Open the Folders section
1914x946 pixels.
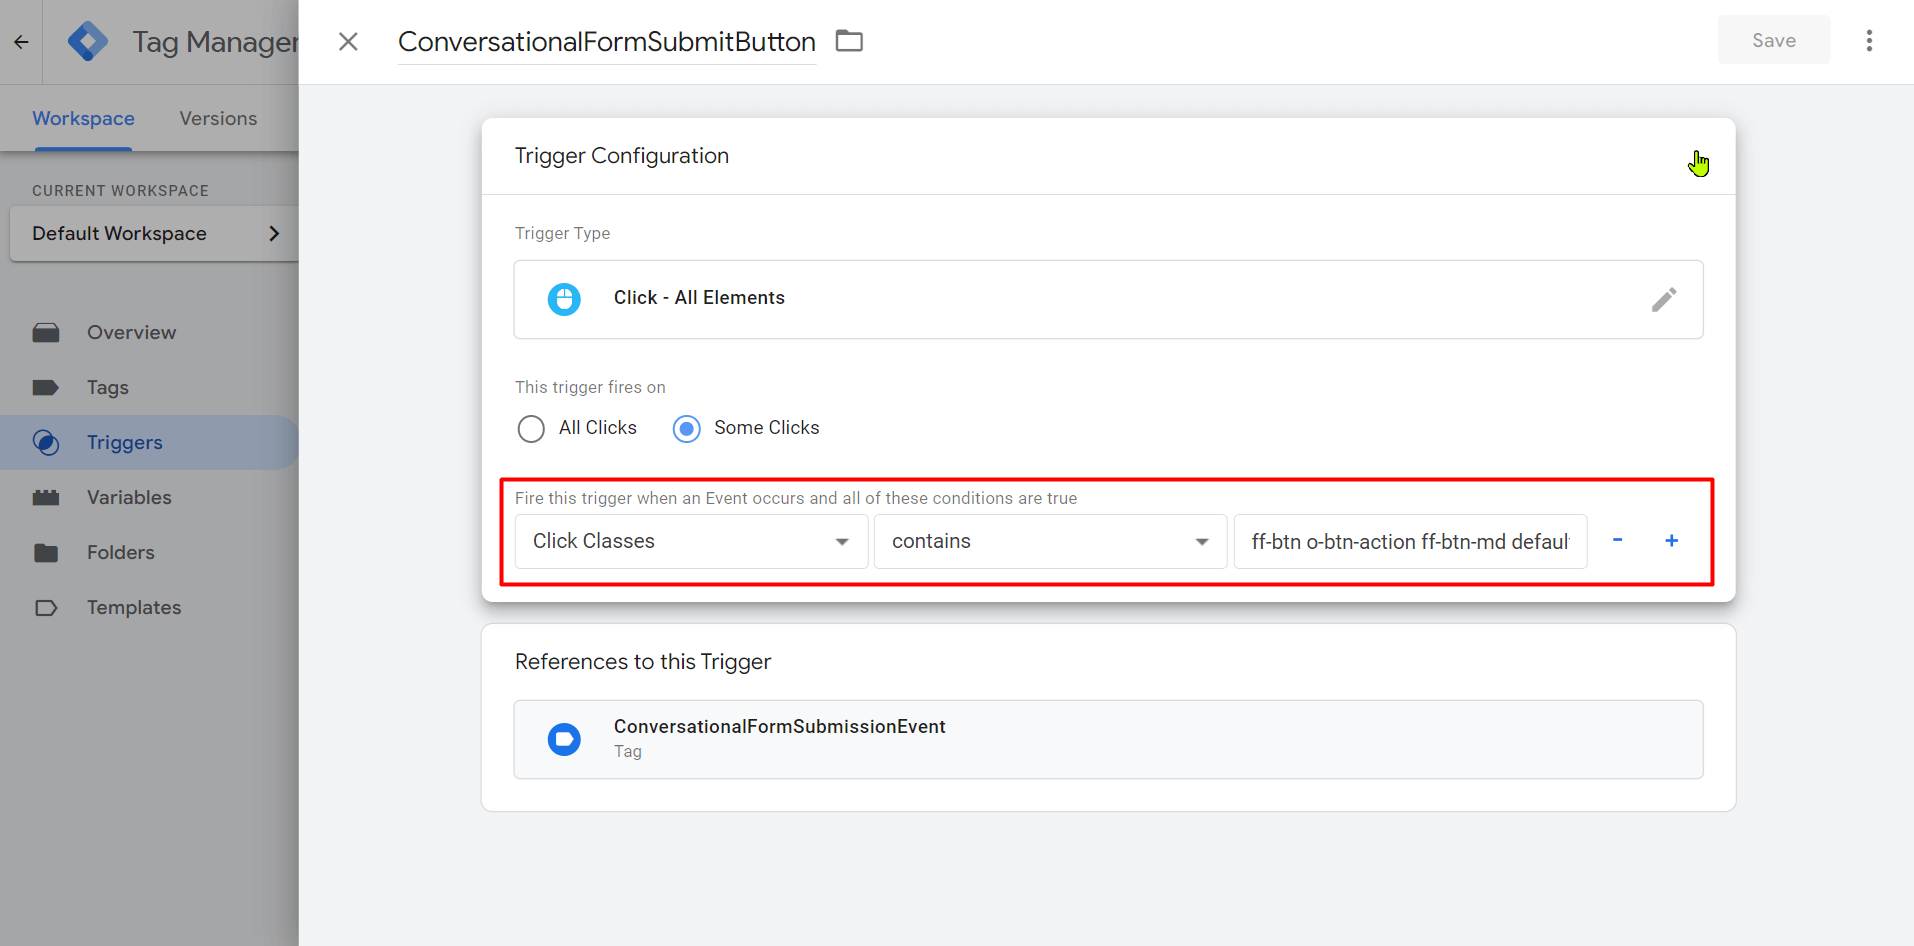pos(120,552)
